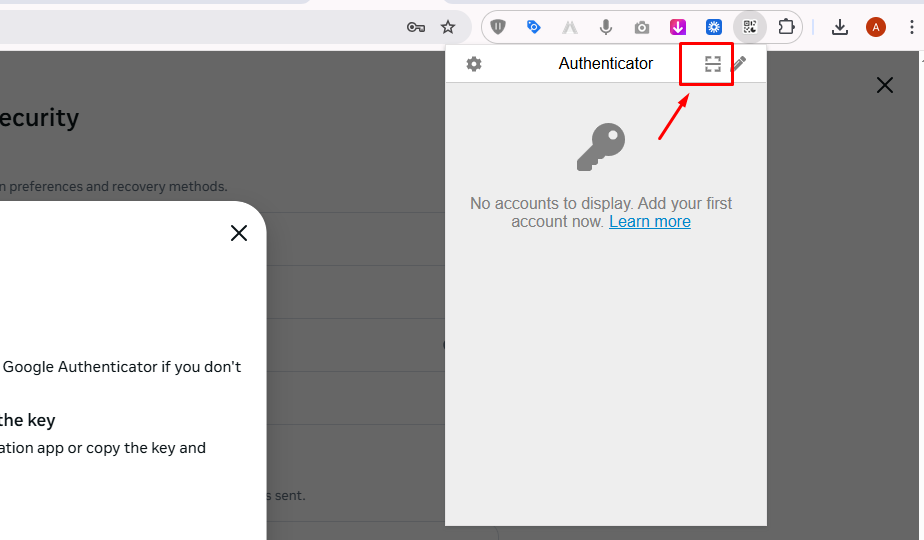Open the Chrome three-dot menu
924x540 pixels.
[x=912, y=27]
